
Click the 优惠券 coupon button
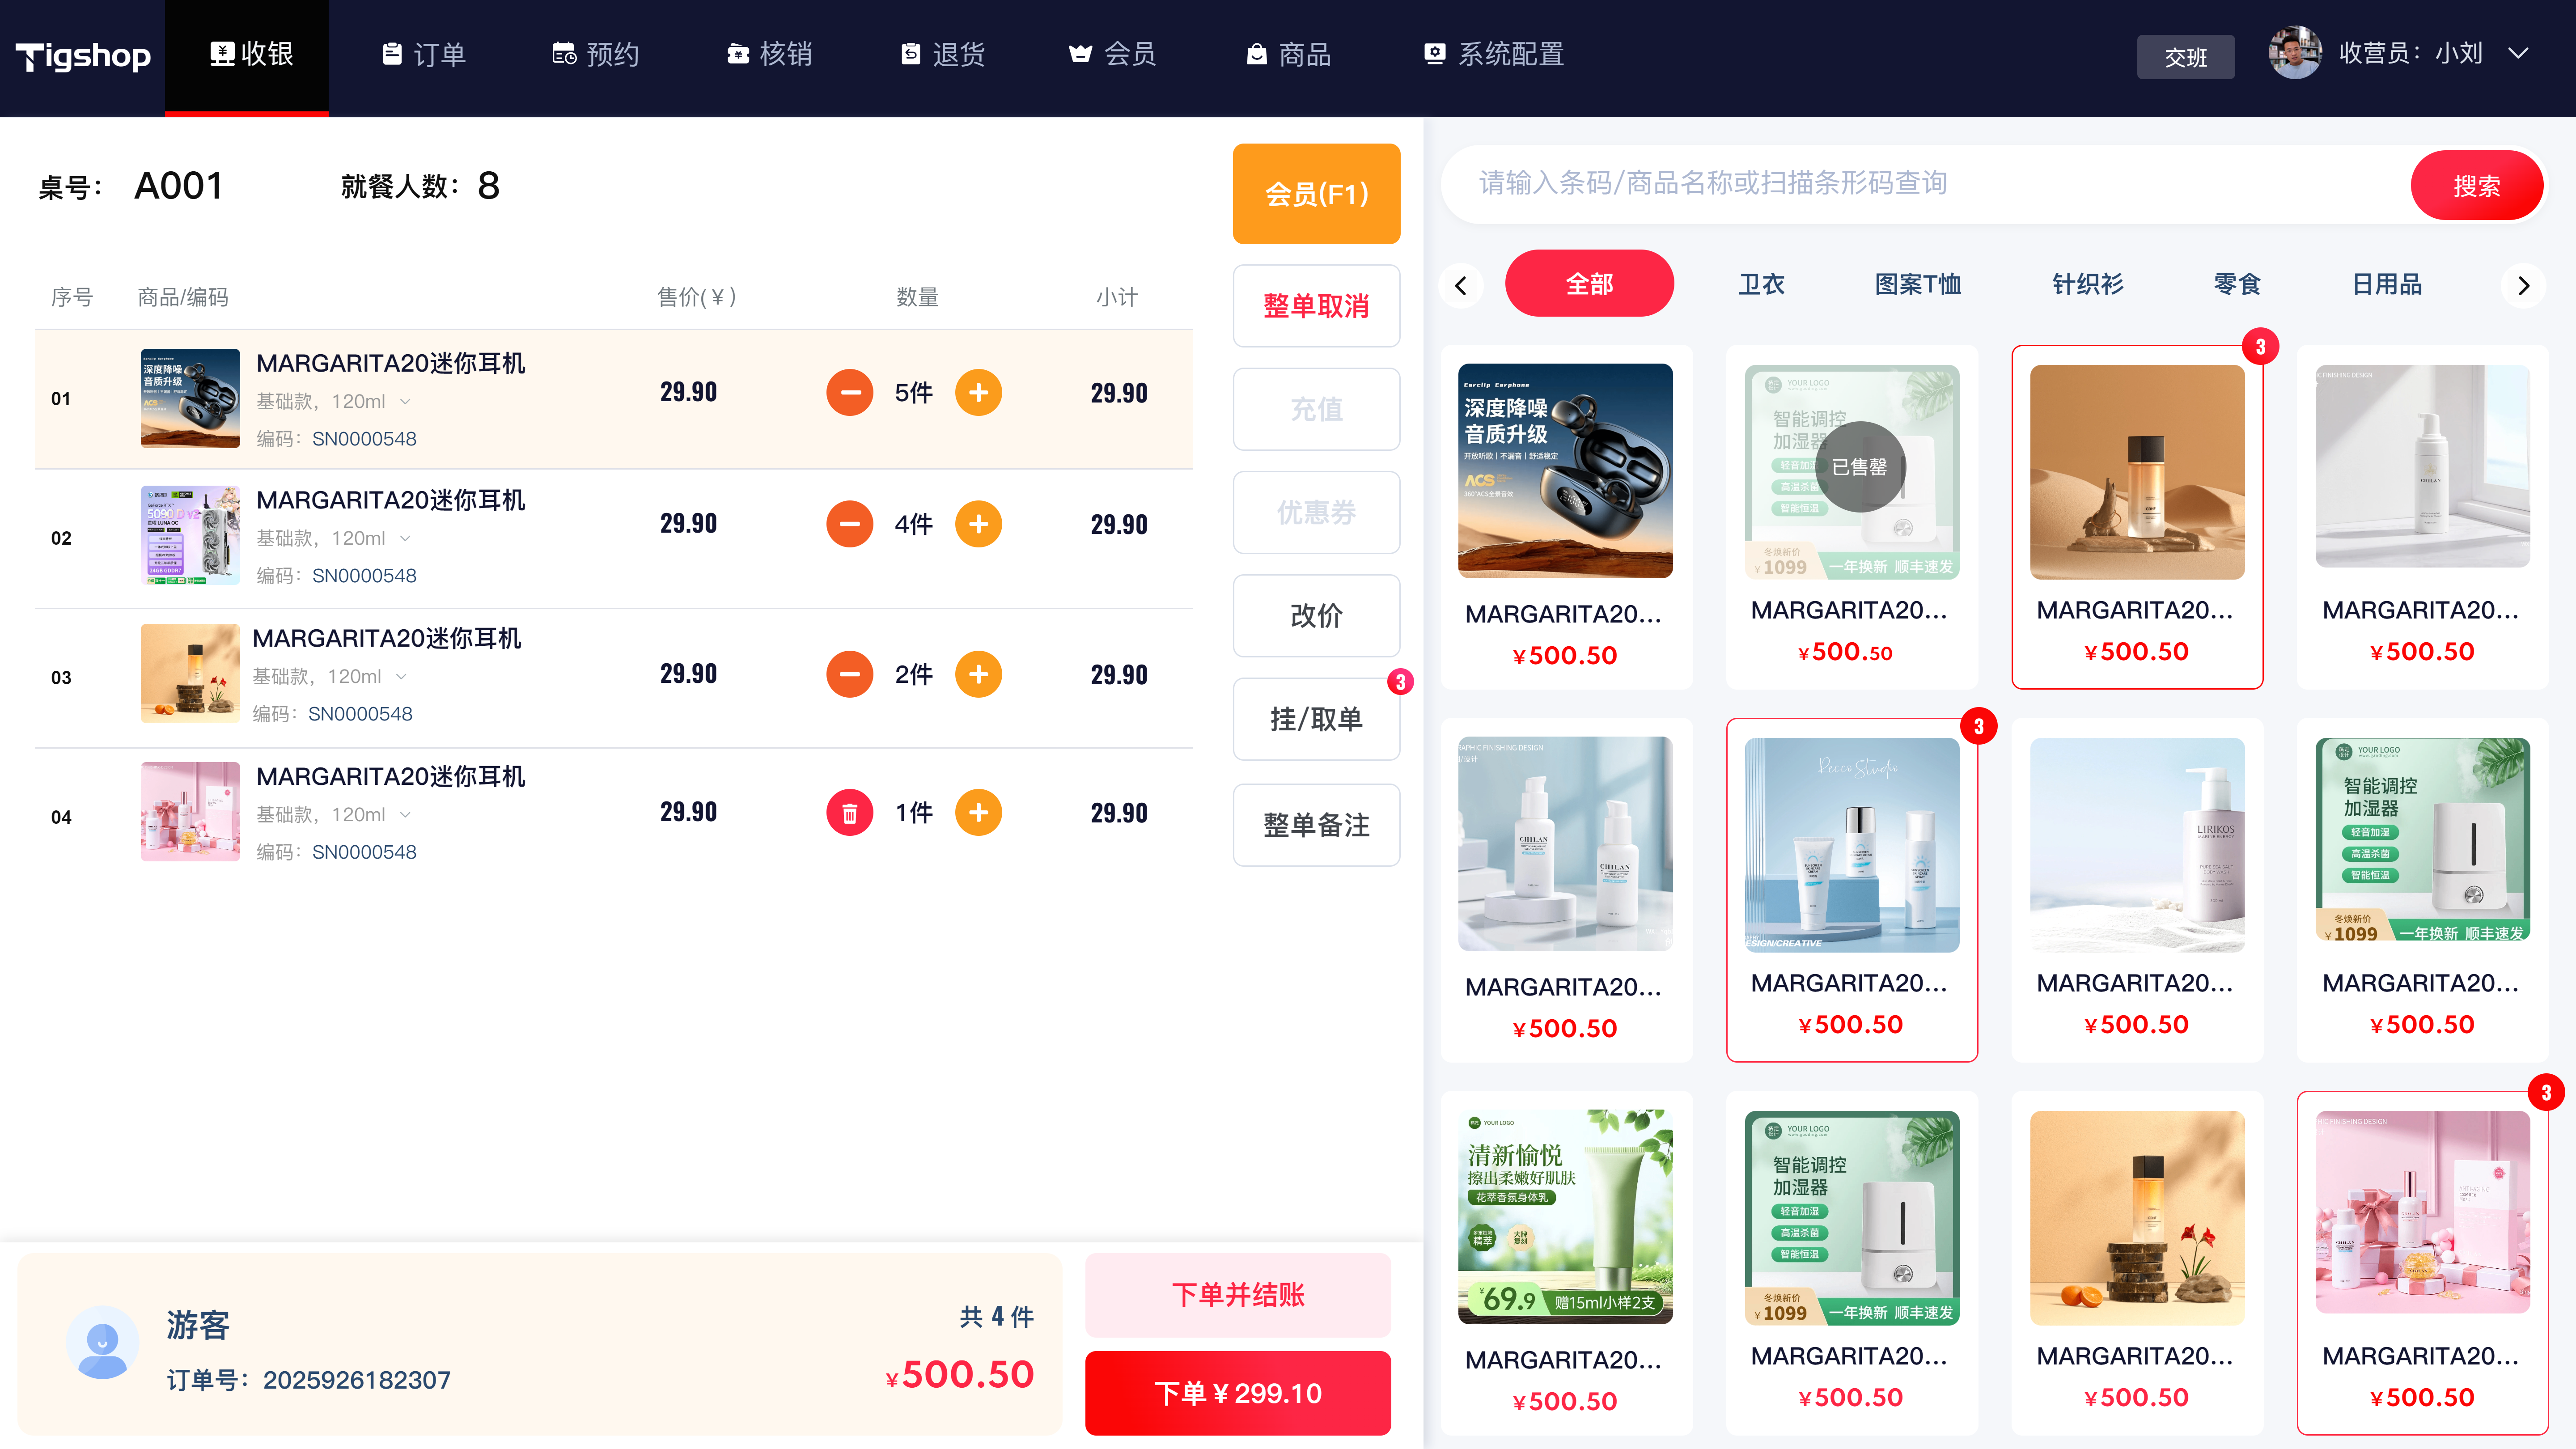(x=1316, y=512)
